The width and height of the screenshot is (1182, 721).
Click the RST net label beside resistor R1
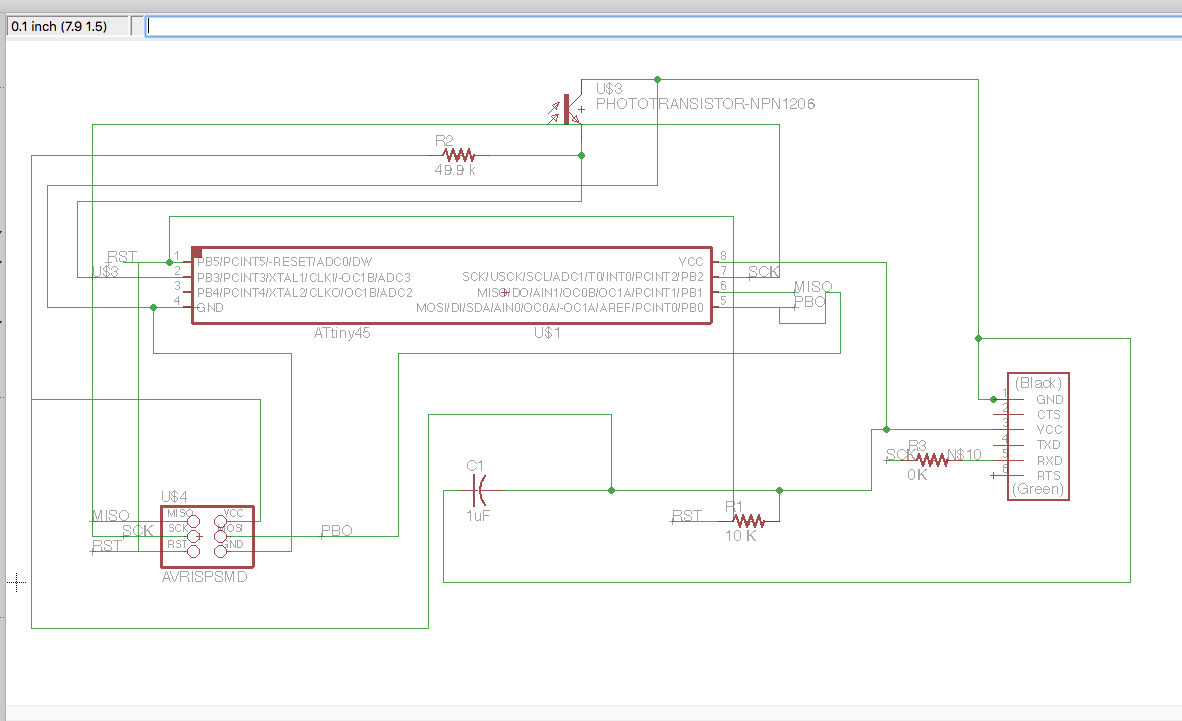click(687, 516)
